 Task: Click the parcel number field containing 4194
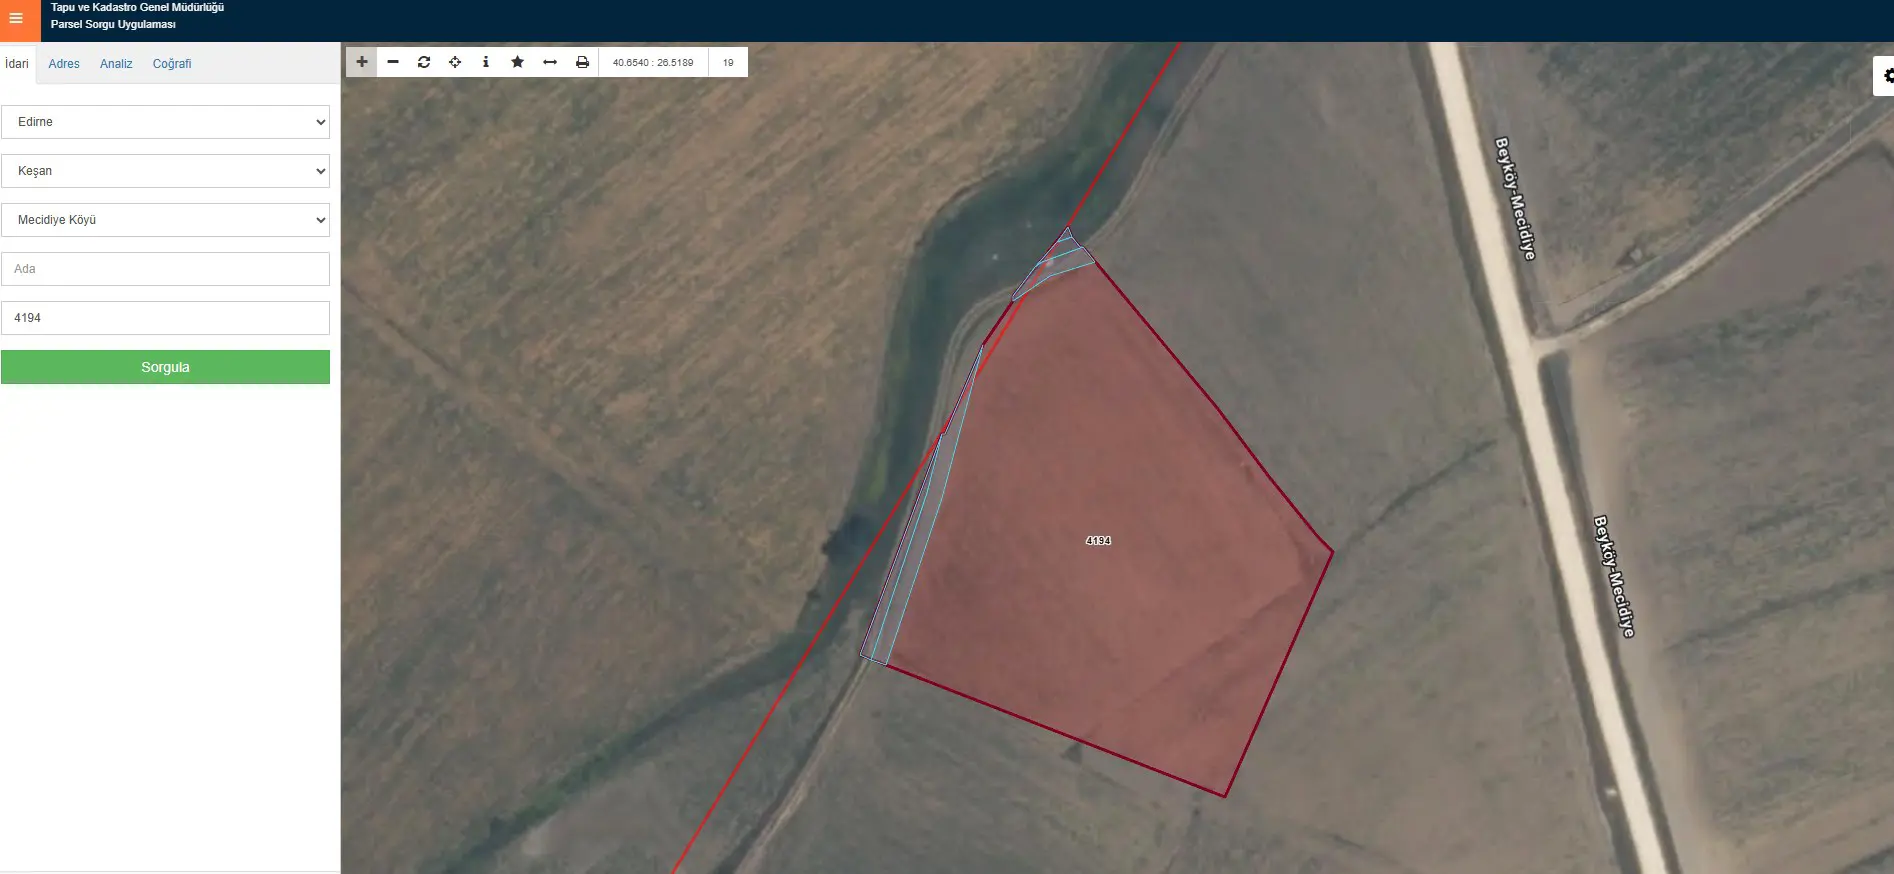click(x=165, y=318)
